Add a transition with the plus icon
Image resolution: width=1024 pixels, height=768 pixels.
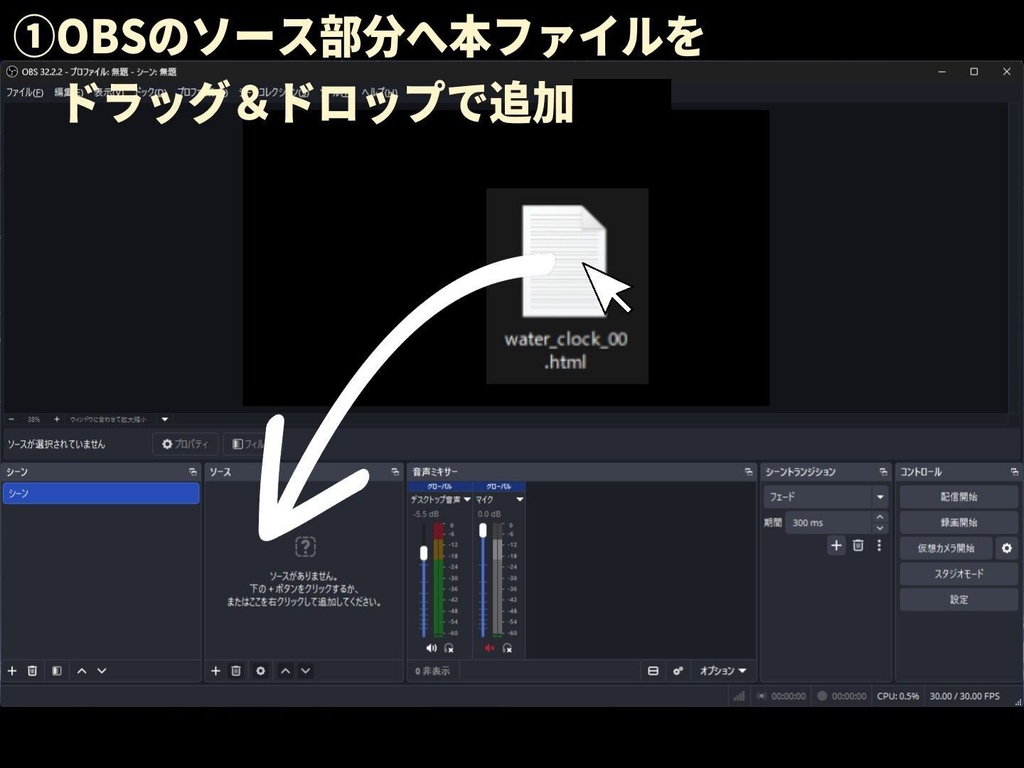[x=837, y=545]
